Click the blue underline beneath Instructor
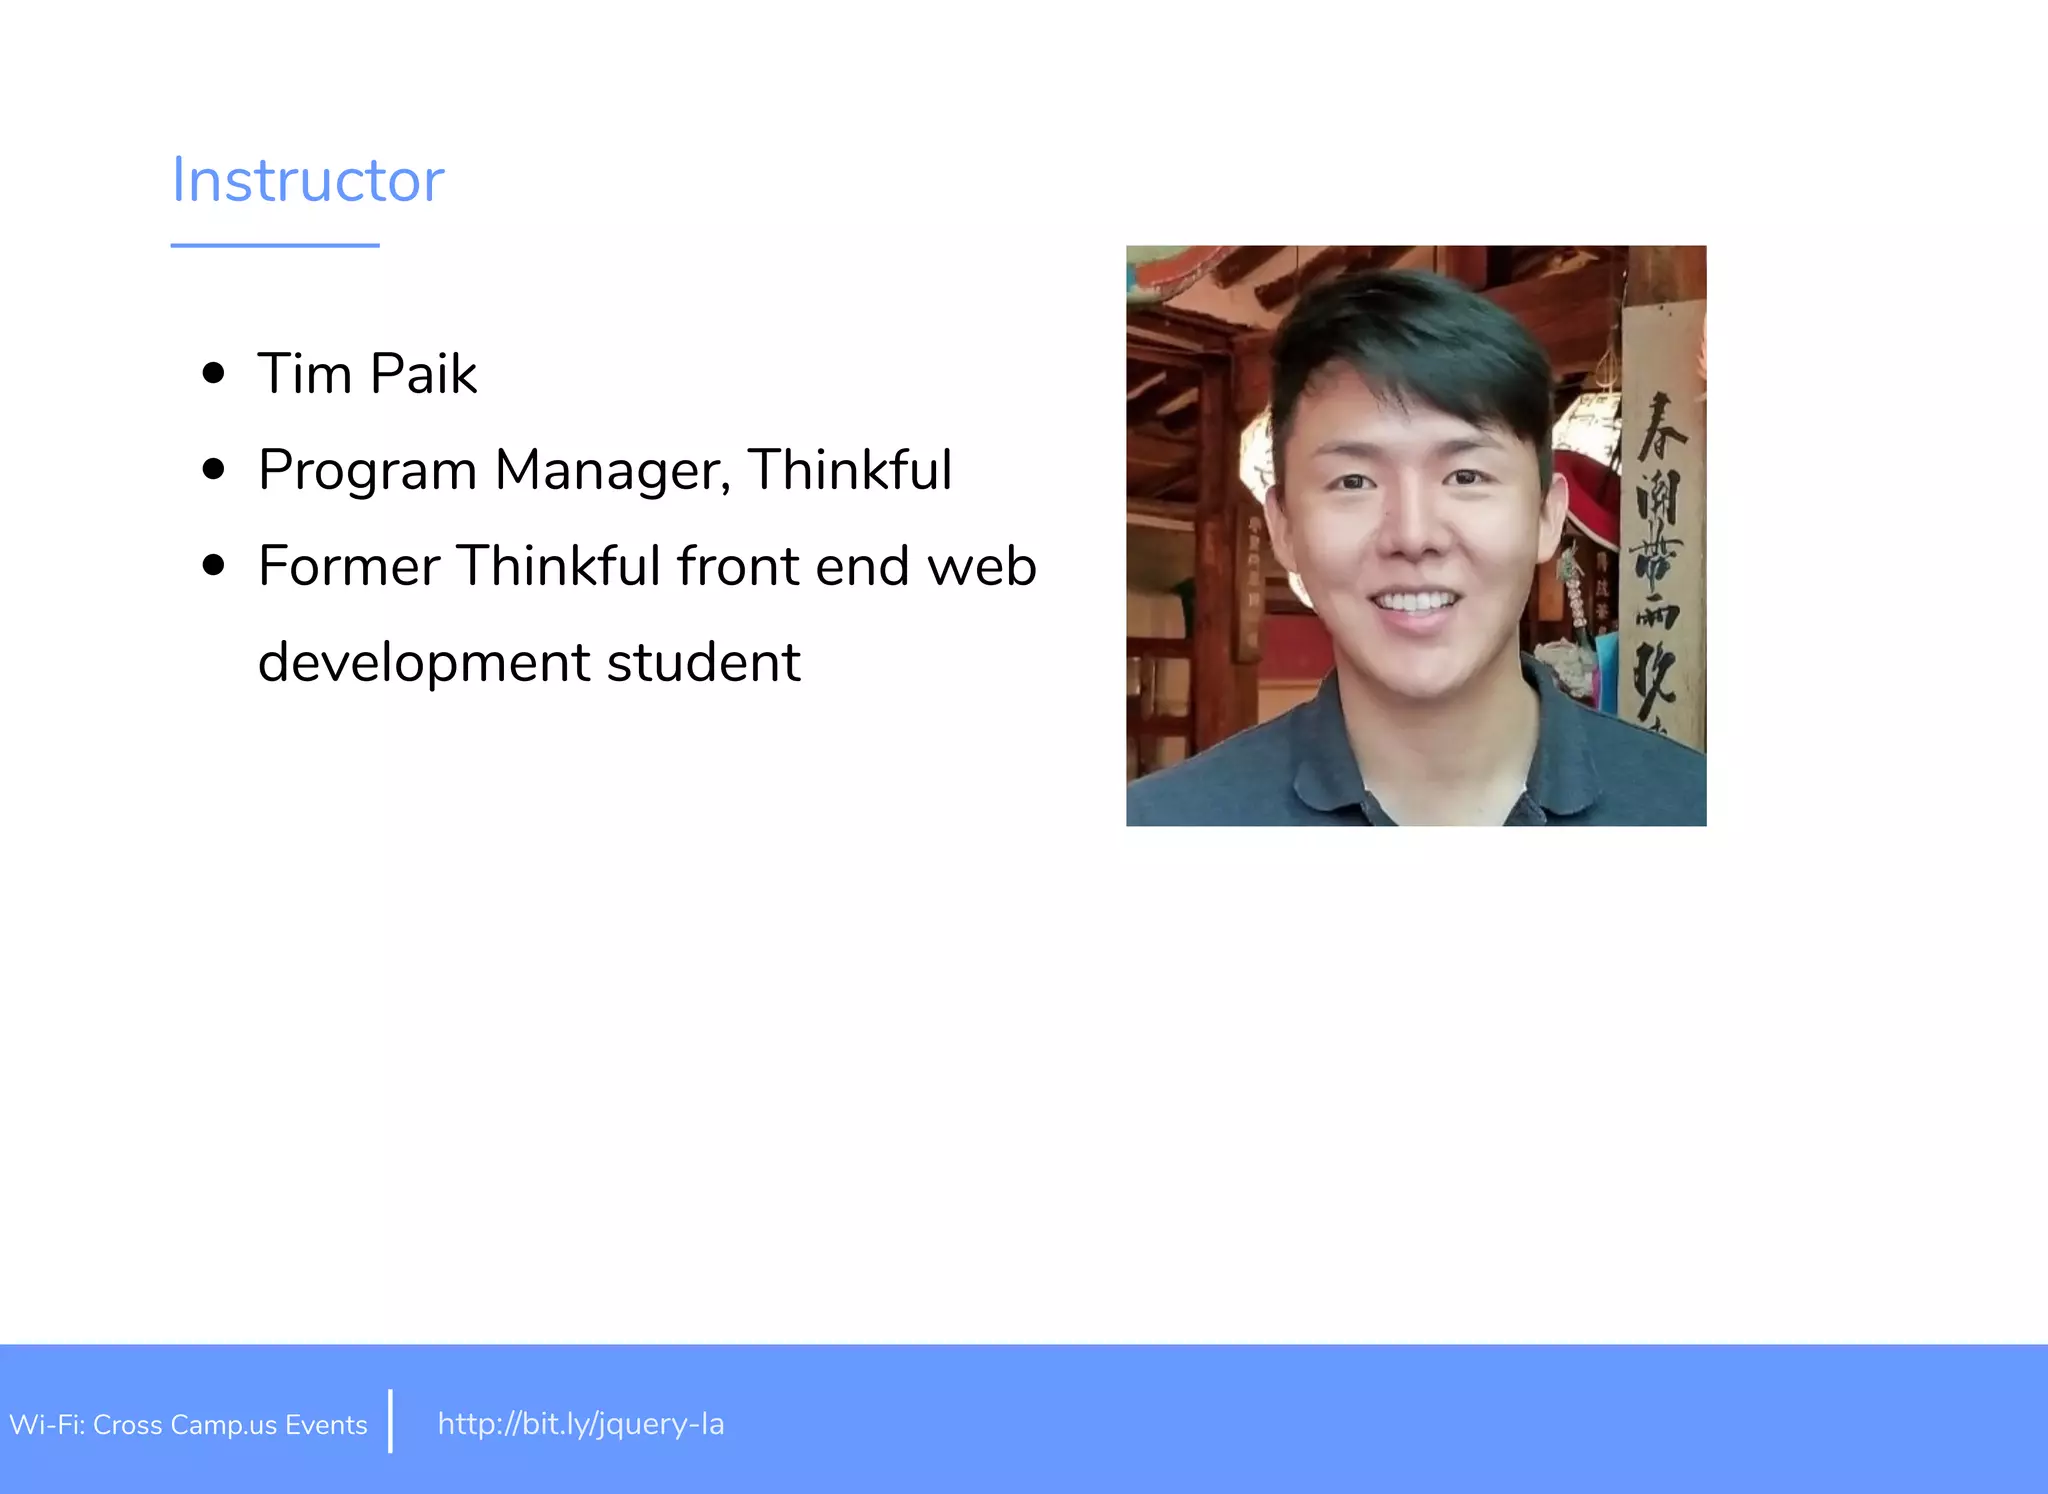This screenshot has width=2048, height=1494. 275,245
